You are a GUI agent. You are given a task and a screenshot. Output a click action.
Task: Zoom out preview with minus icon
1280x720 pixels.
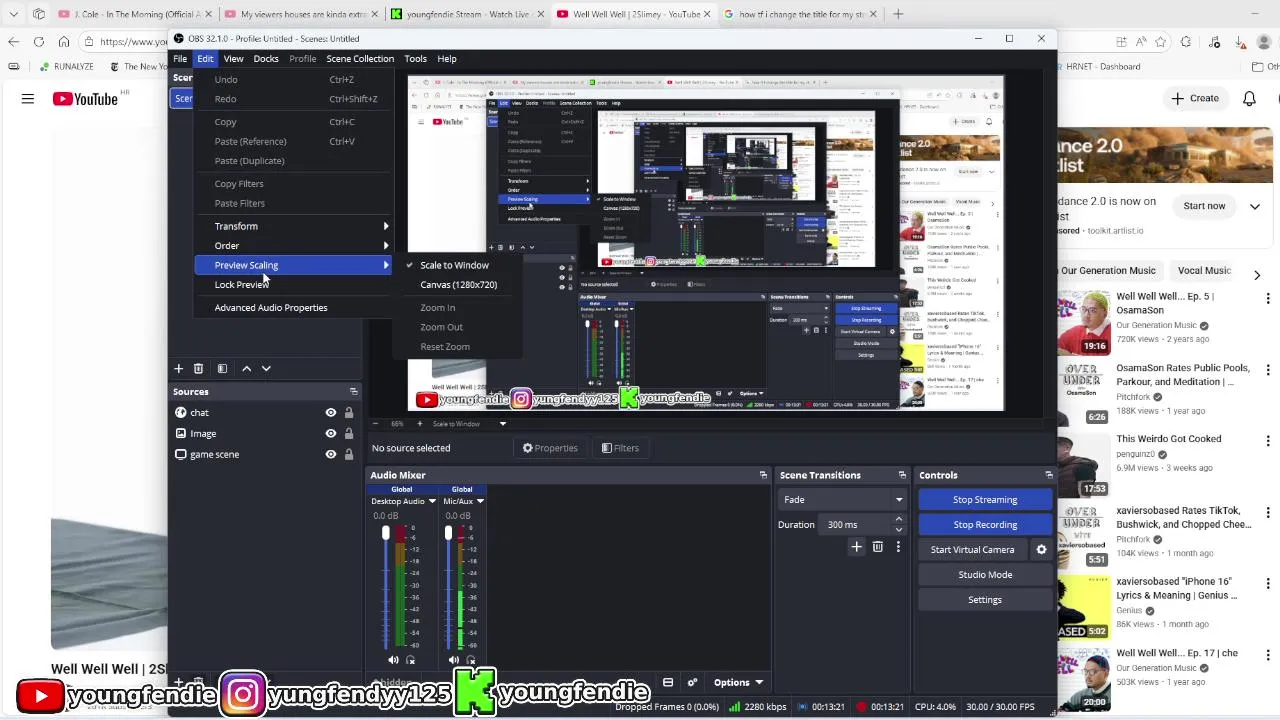point(374,424)
